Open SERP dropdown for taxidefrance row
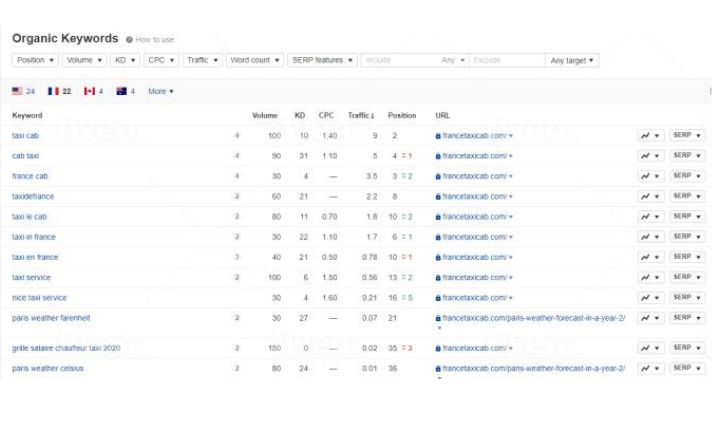Image resolution: width=712 pixels, height=430 pixels. point(687,196)
